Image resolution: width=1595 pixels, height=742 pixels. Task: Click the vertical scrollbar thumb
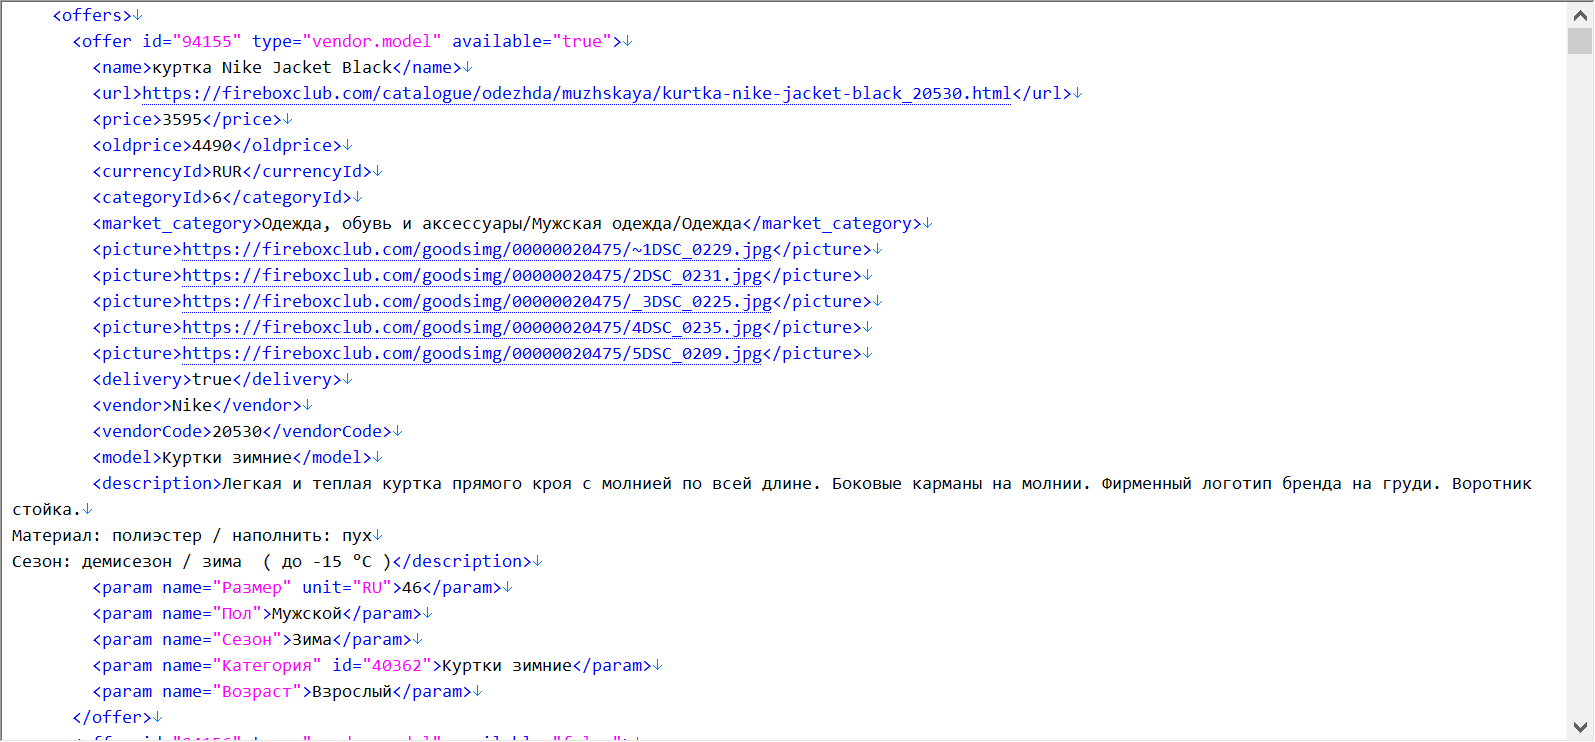(1580, 40)
